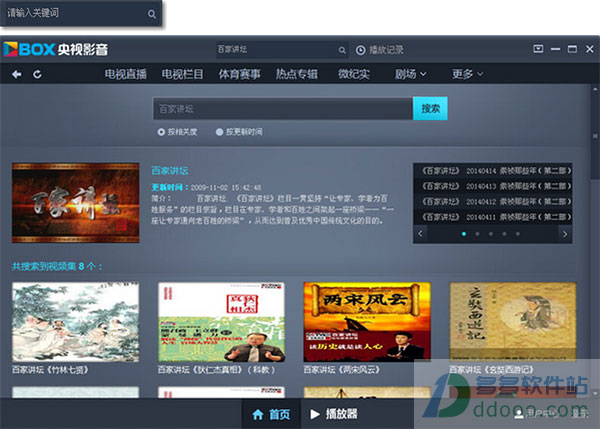Open the 电视直播 menu
The image size is (600, 429).
point(126,74)
